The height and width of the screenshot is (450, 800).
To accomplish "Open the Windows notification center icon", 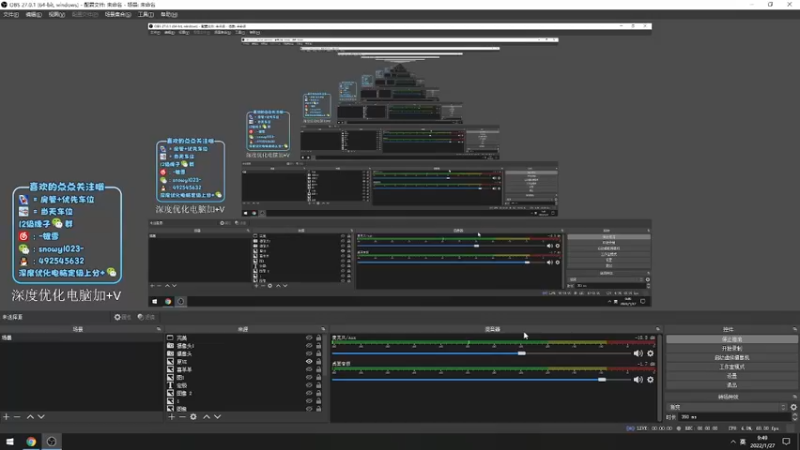I will pyautogui.click(x=786, y=442).
